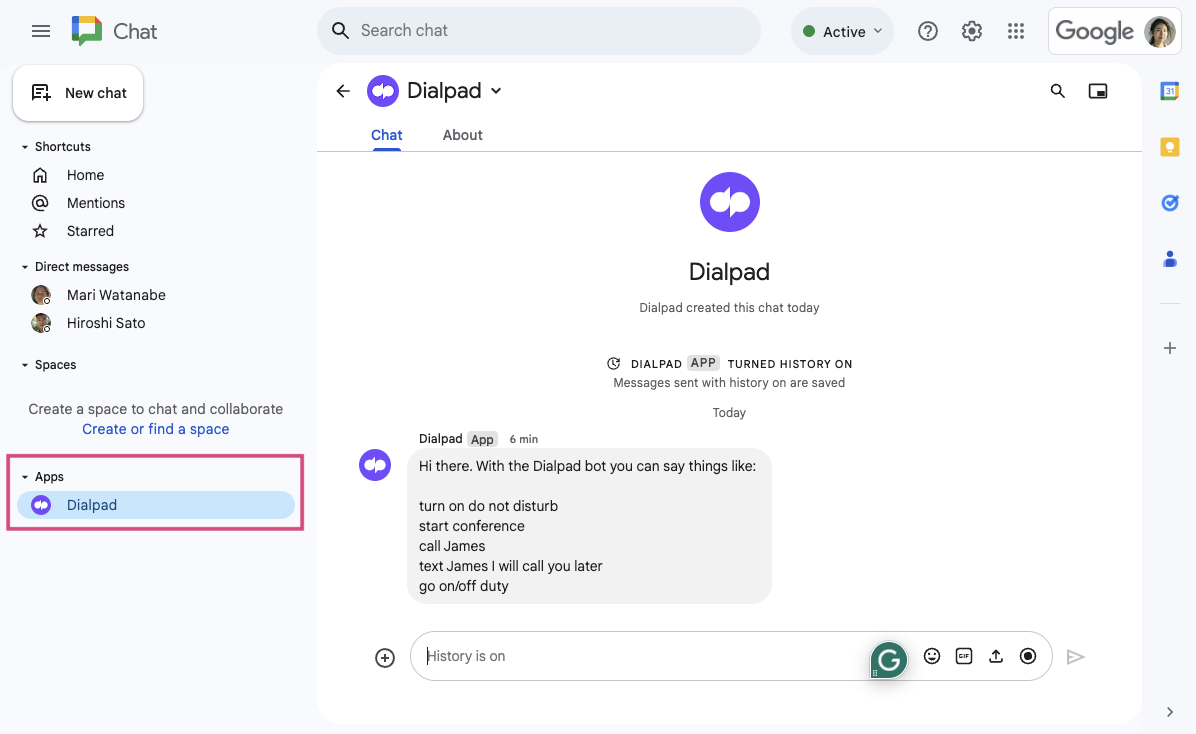
Task: Collapse the Apps section
Action: coord(25,477)
